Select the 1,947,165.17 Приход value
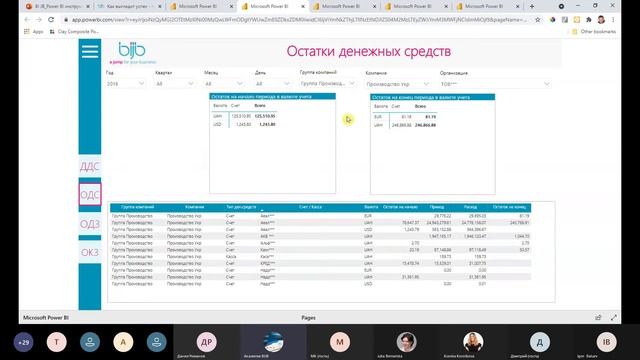 [440, 236]
